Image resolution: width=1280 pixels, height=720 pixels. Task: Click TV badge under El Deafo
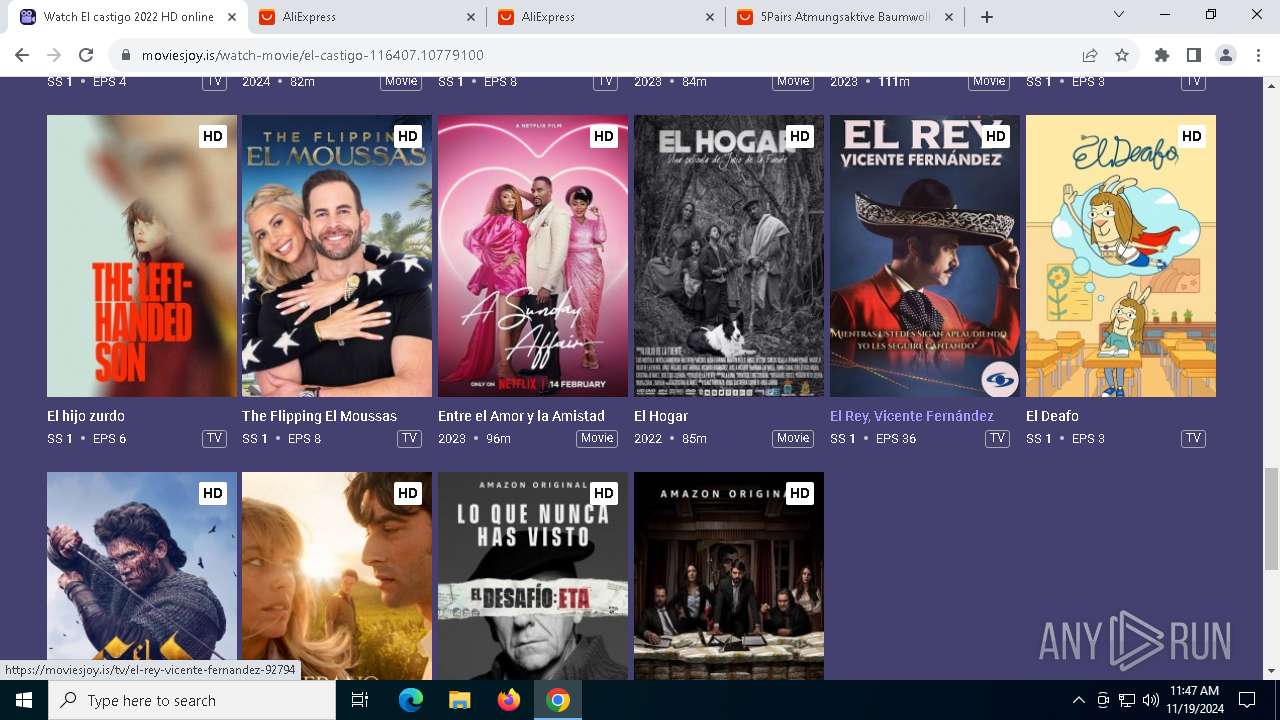click(x=1193, y=439)
